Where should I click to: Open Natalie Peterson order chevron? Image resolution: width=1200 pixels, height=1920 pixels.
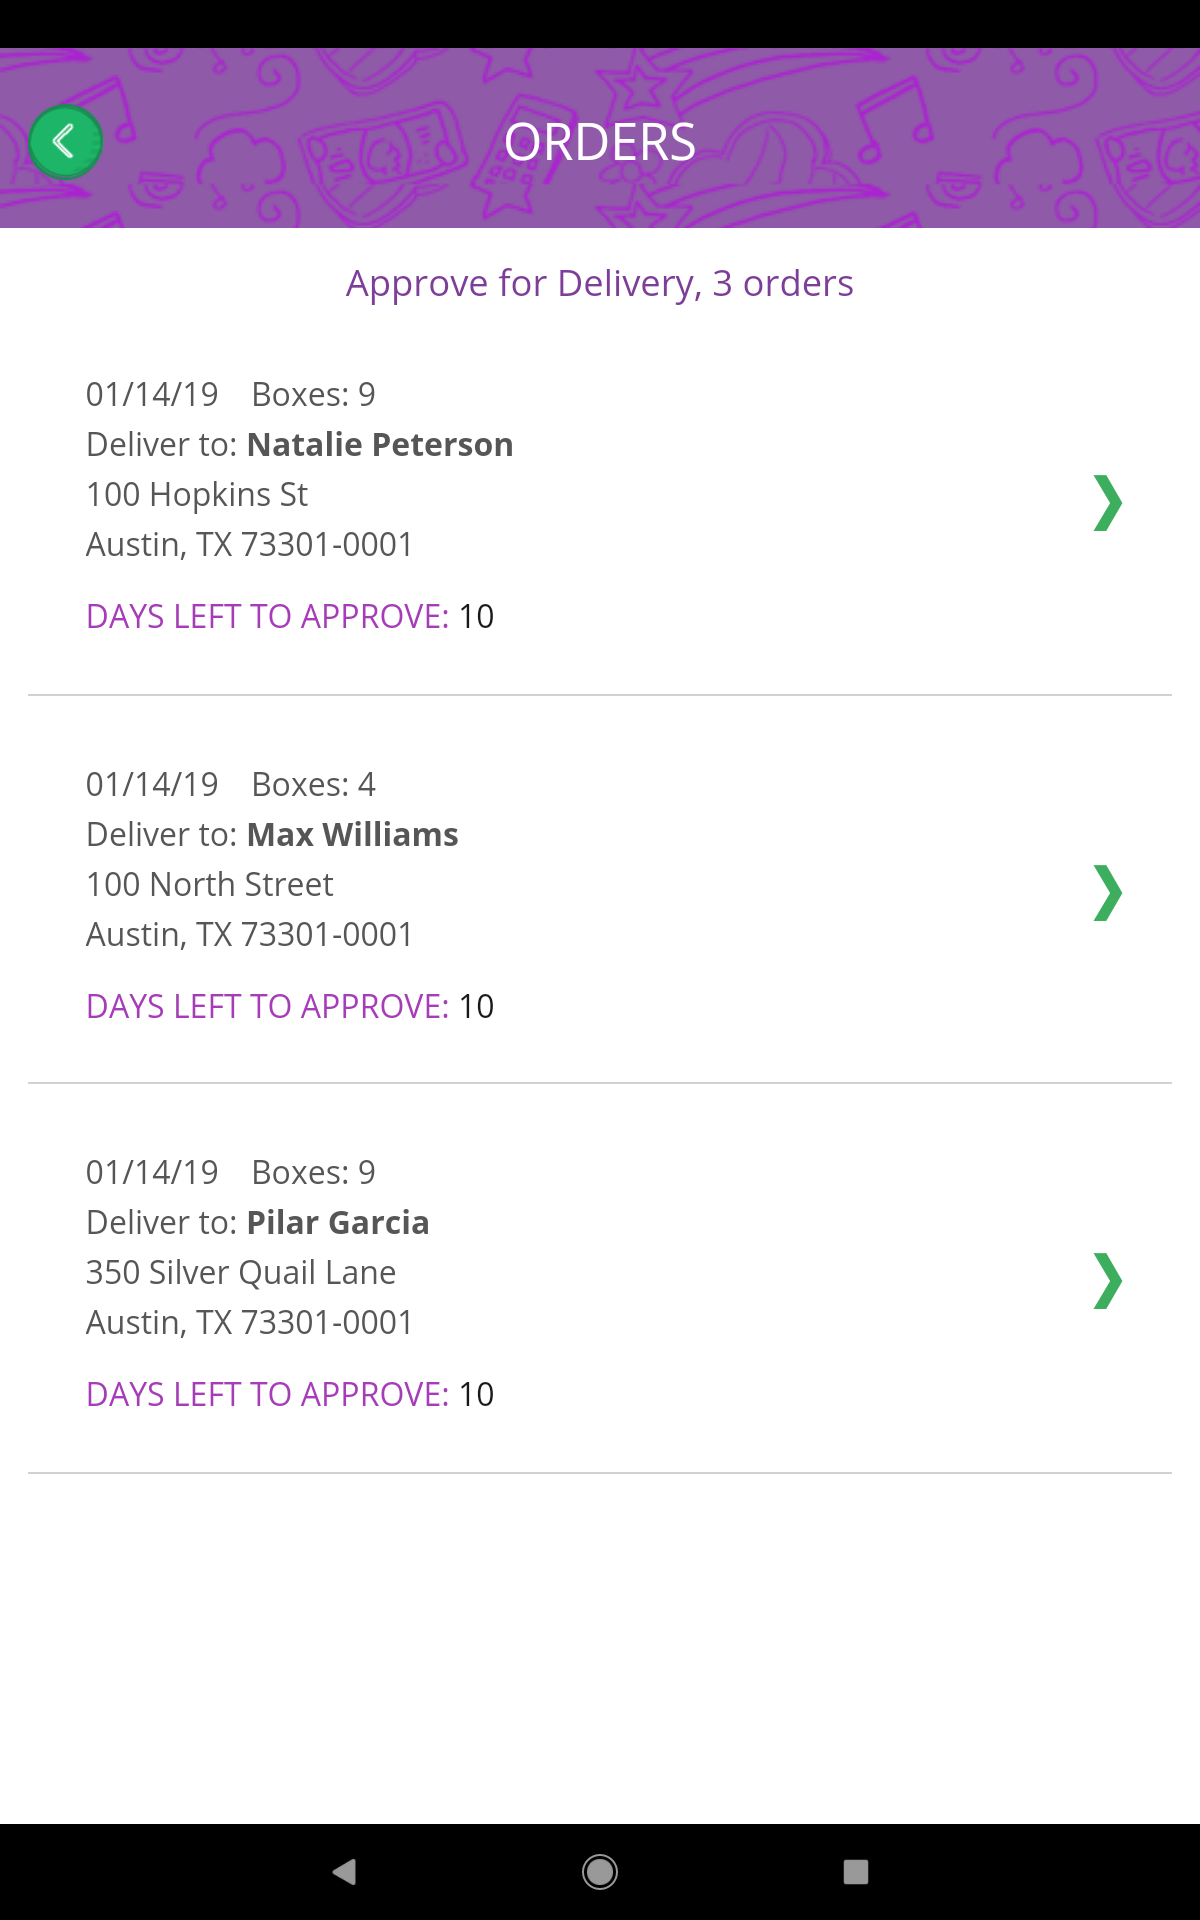coord(1107,503)
